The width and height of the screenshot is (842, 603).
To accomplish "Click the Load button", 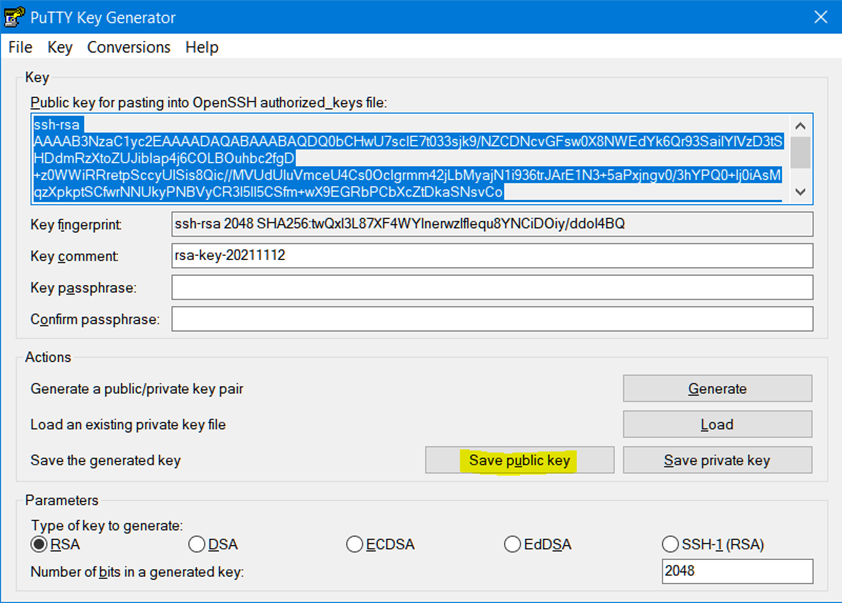I will [717, 424].
